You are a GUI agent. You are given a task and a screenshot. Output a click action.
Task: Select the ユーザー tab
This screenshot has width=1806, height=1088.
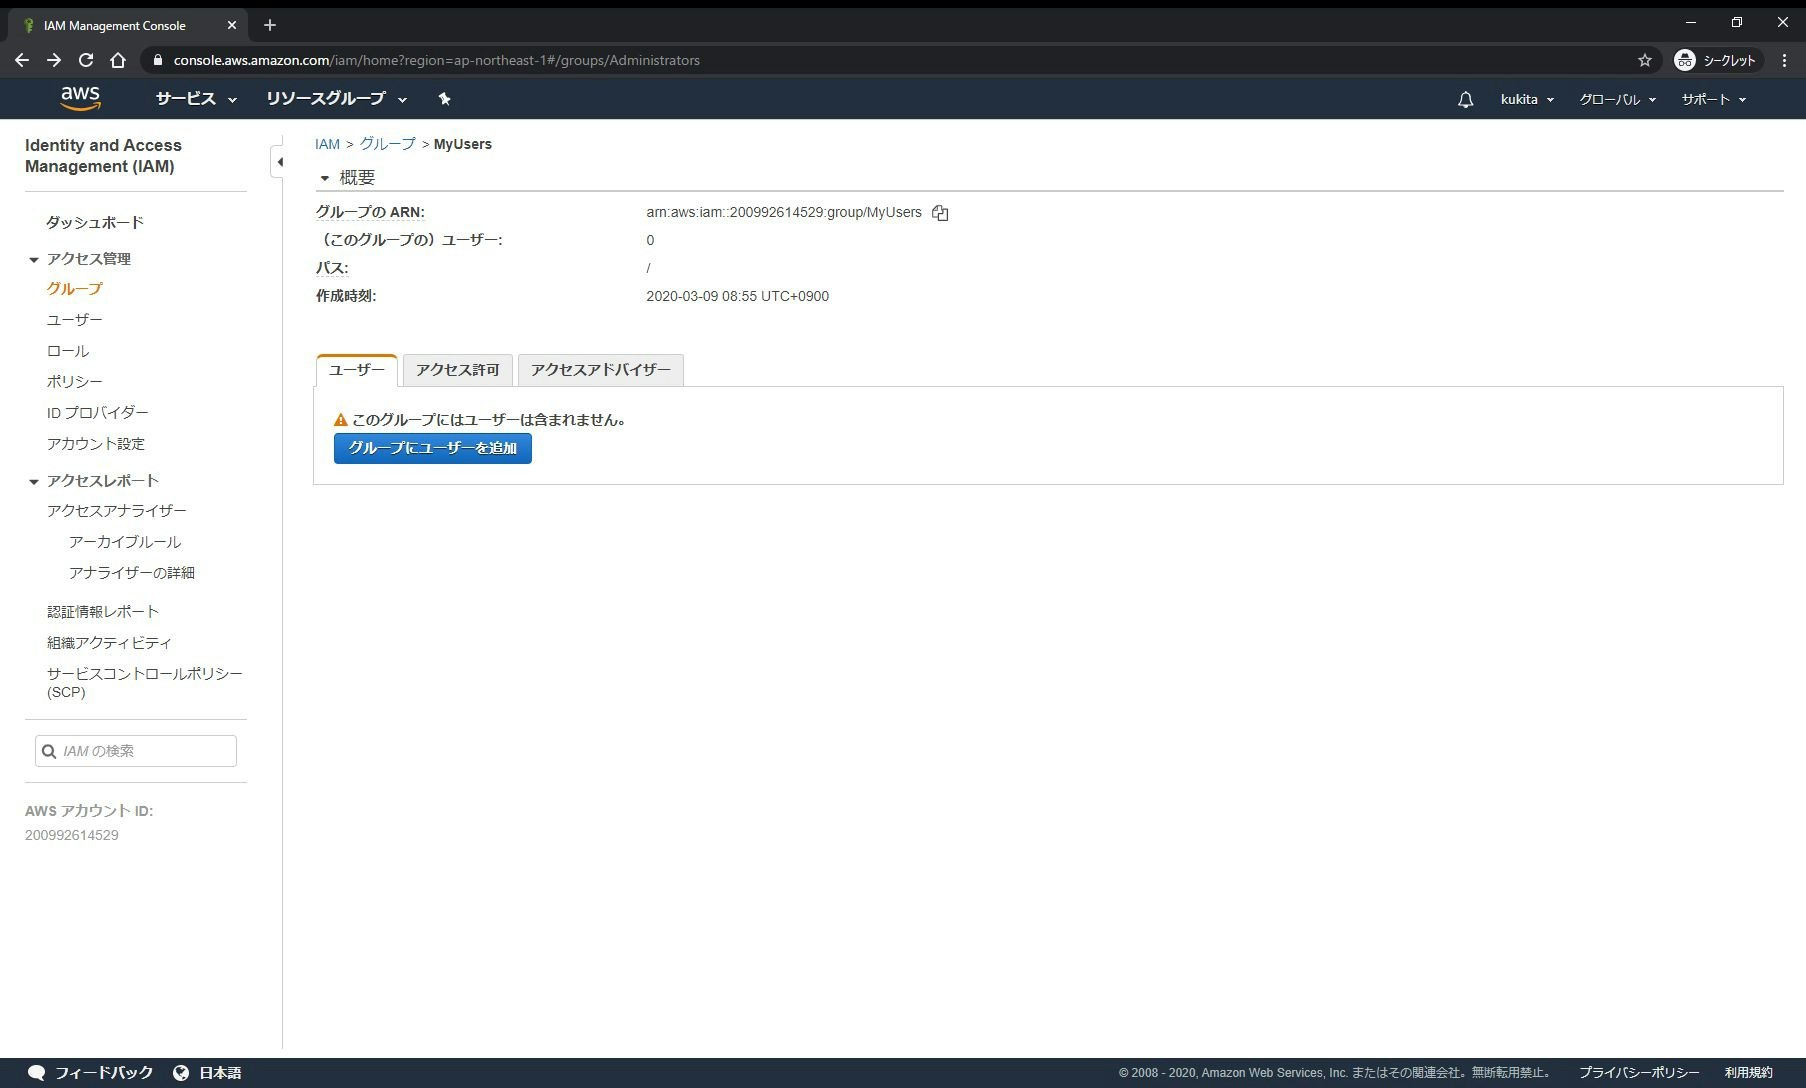click(x=357, y=369)
